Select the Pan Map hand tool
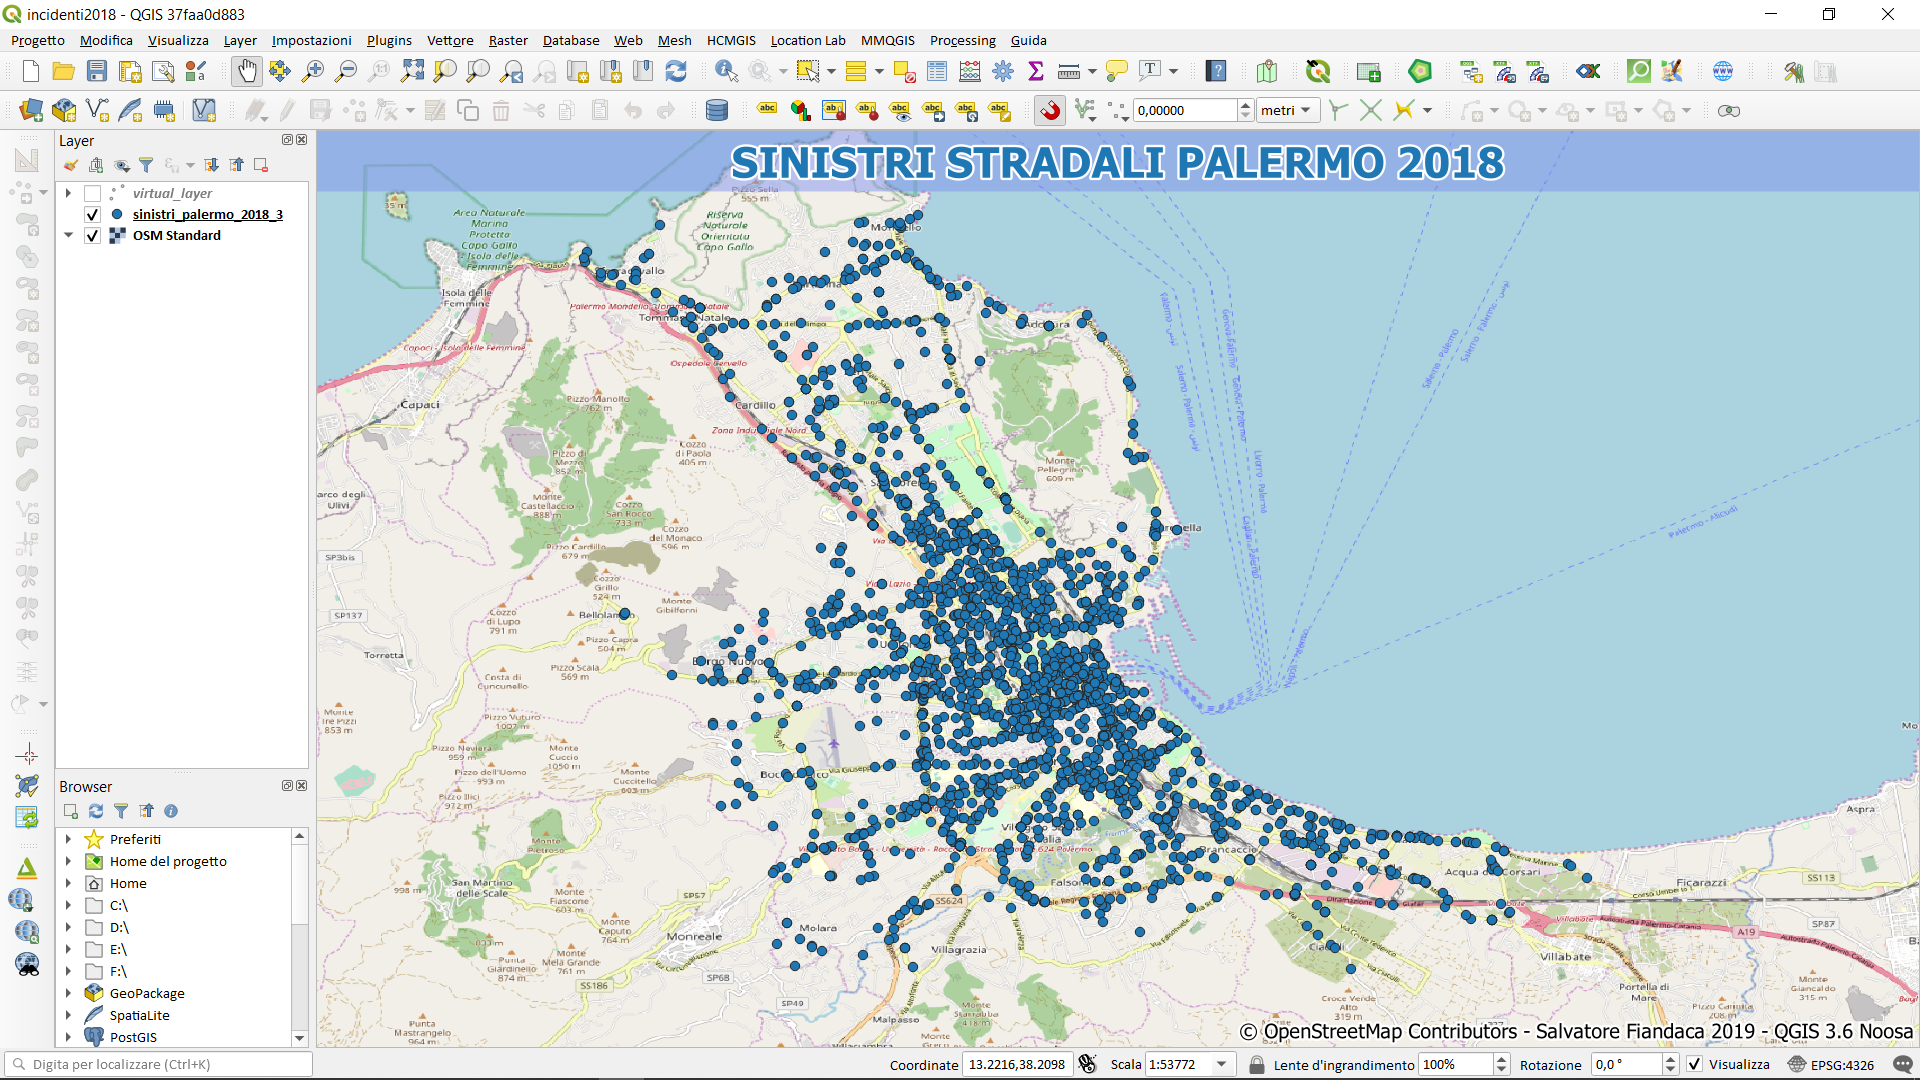Screen dimensions: 1920x1080 tap(246, 71)
